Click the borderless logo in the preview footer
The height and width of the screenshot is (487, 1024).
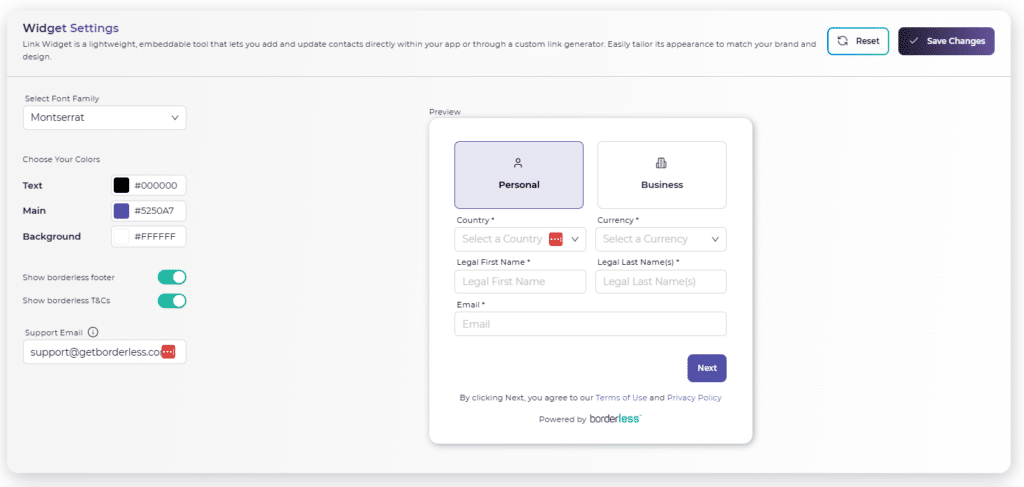click(615, 419)
